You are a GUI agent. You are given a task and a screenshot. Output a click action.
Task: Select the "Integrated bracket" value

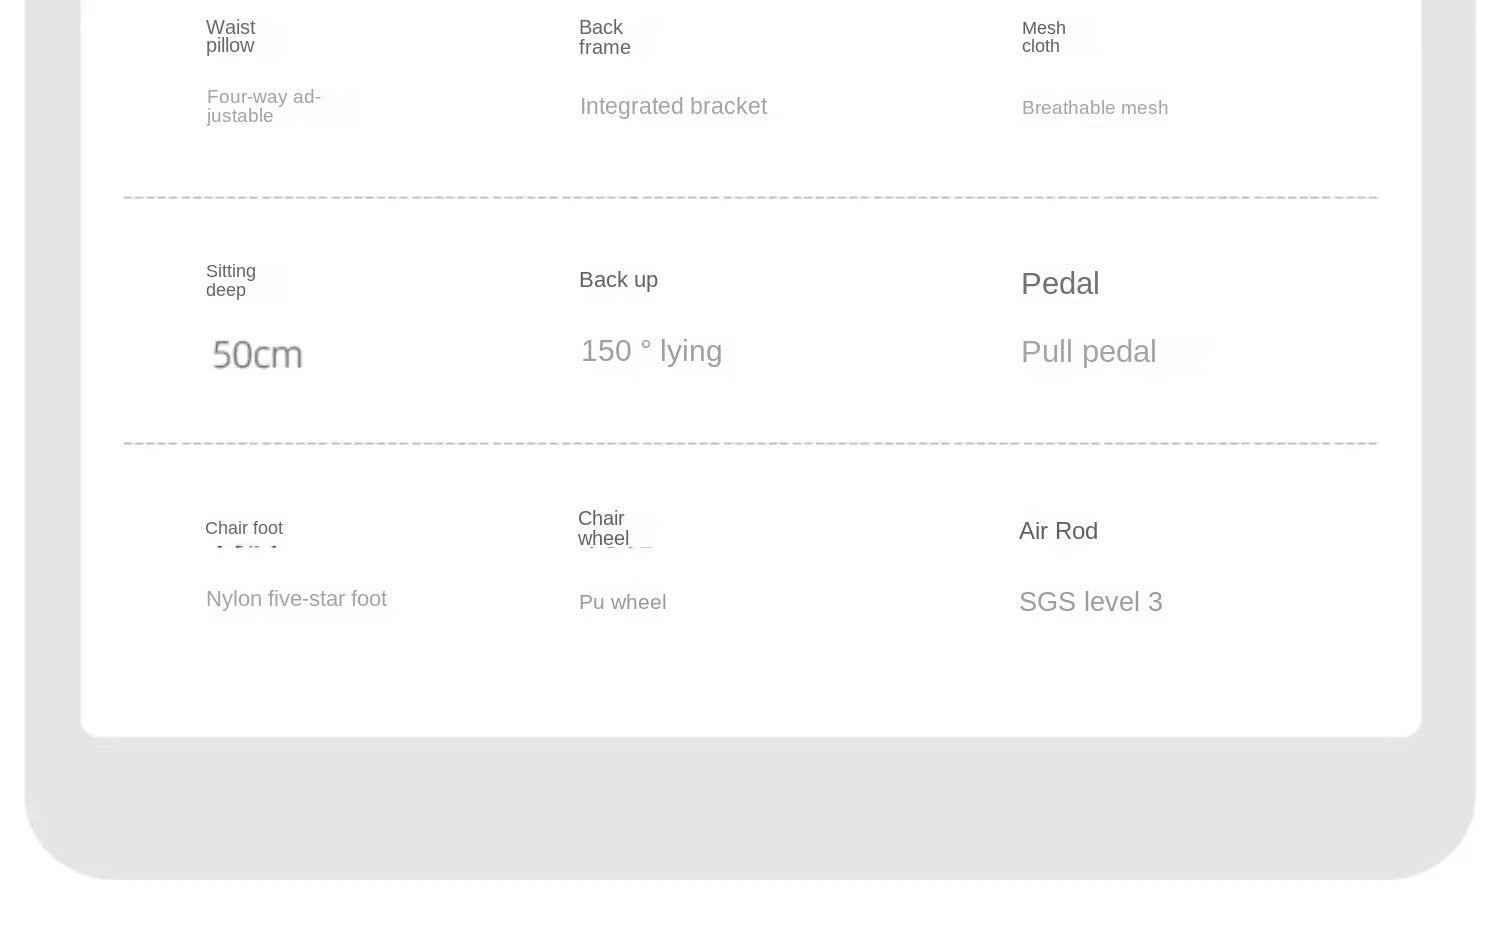[x=673, y=106]
